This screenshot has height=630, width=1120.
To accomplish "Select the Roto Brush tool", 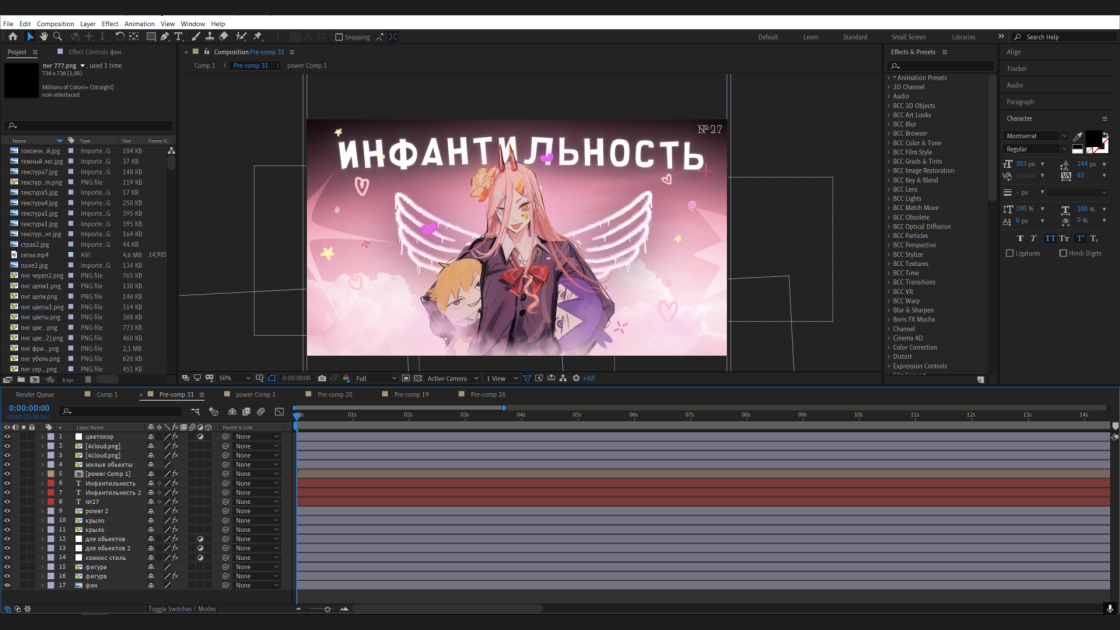I will pyautogui.click(x=241, y=36).
